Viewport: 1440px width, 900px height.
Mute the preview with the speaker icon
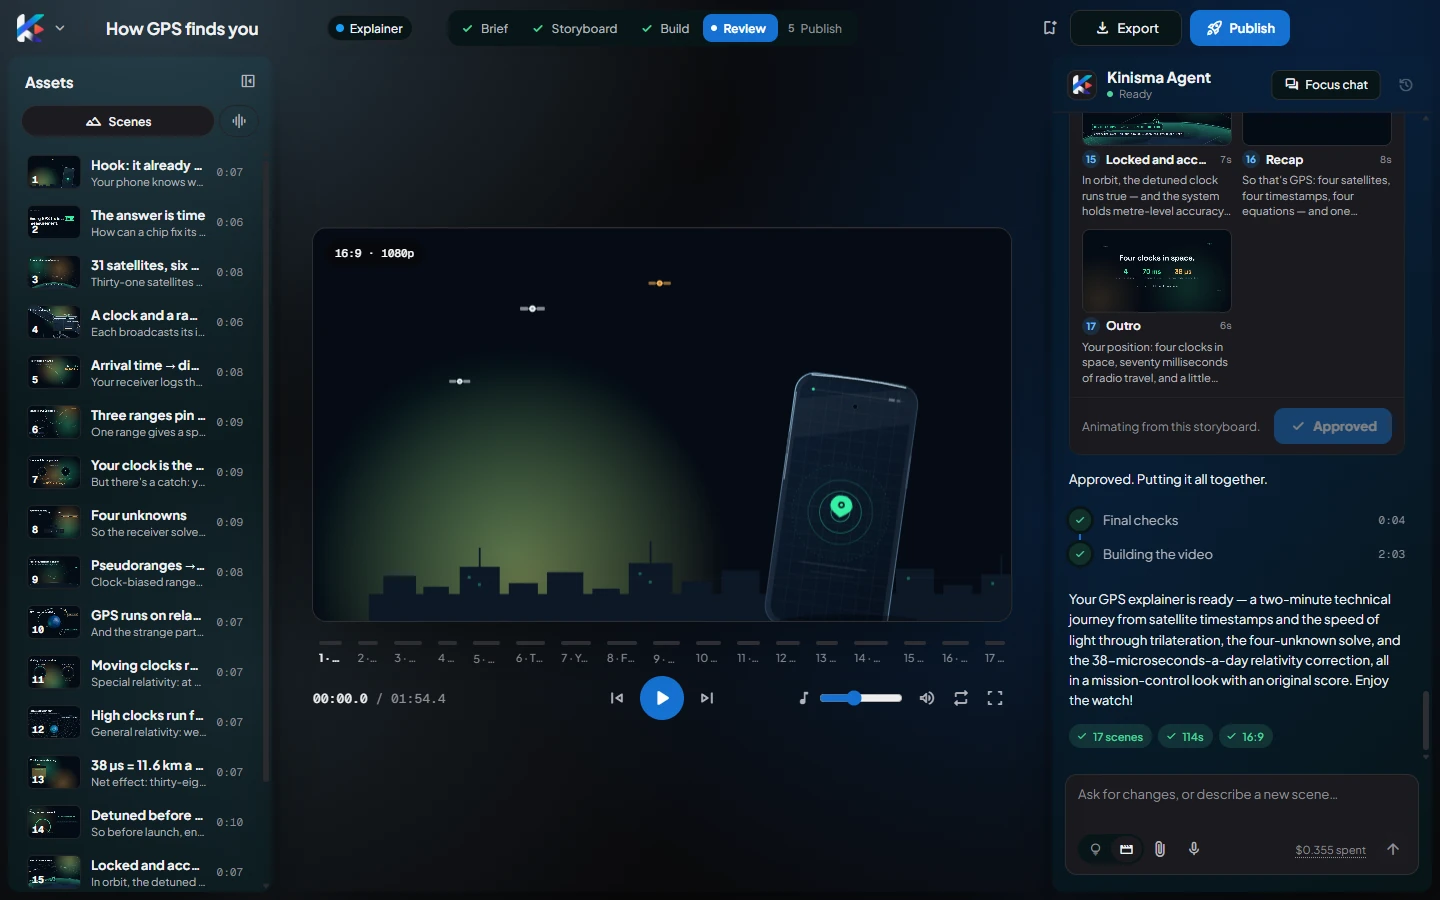point(927,698)
